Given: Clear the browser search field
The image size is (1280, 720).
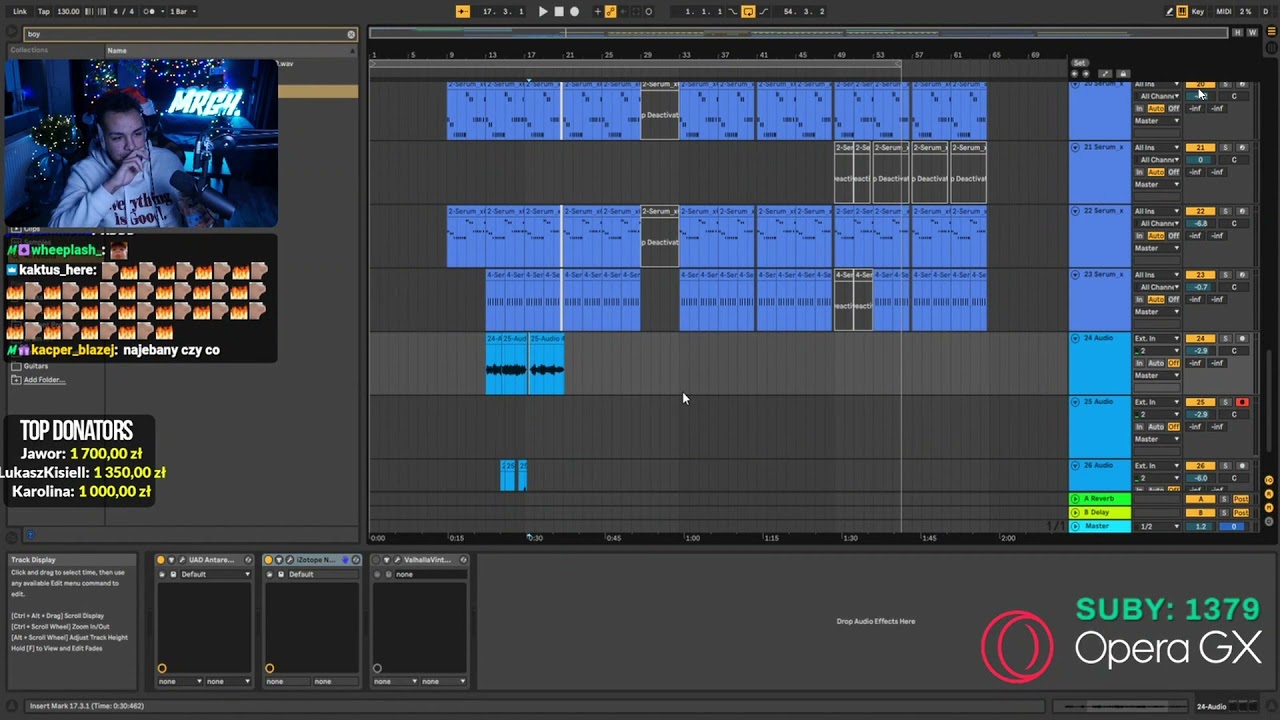Looking at the screenshot, I should point(351,34).
